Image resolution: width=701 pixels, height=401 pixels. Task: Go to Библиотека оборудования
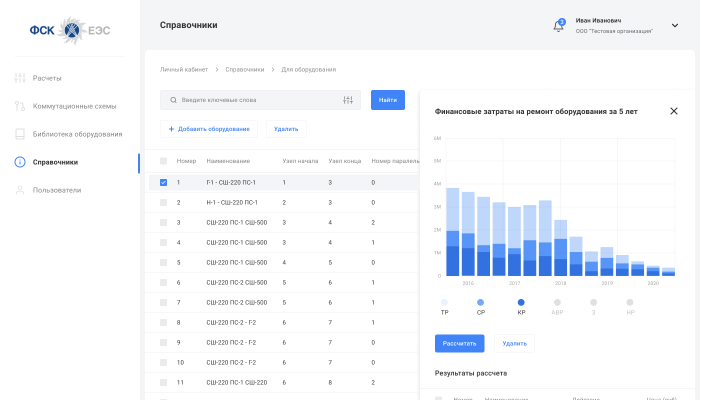click(77, 134)
